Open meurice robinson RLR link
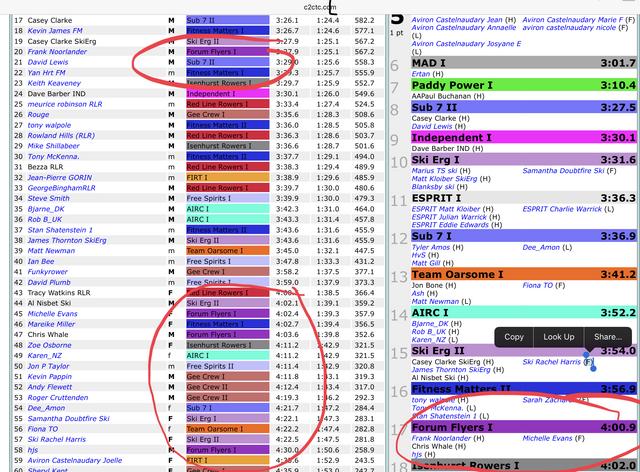This screenshot has width=640, height=472. click(x=65, y=104)
